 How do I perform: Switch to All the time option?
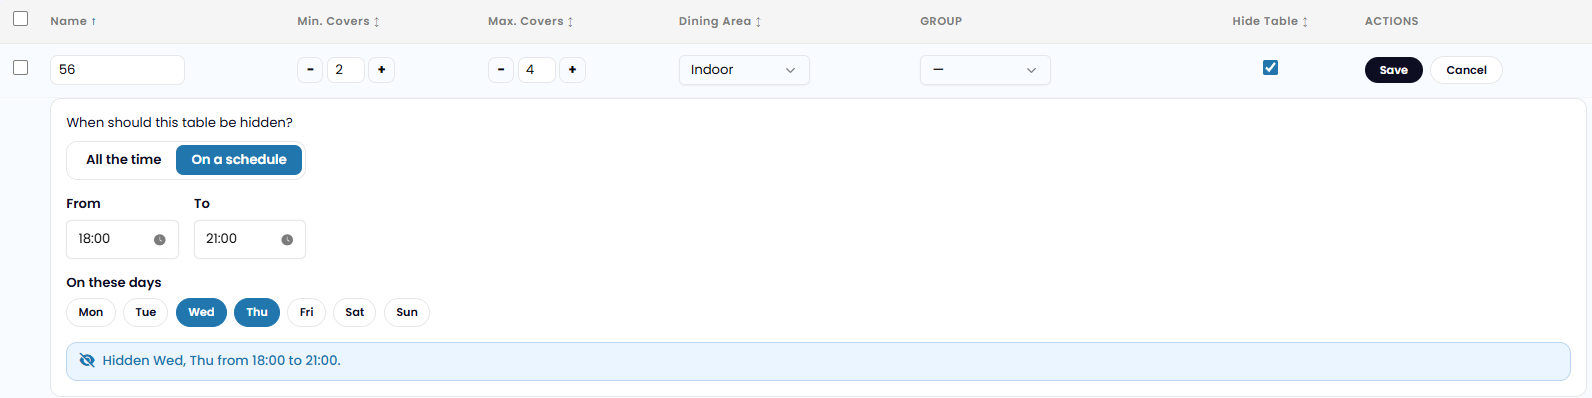point(124,160)
